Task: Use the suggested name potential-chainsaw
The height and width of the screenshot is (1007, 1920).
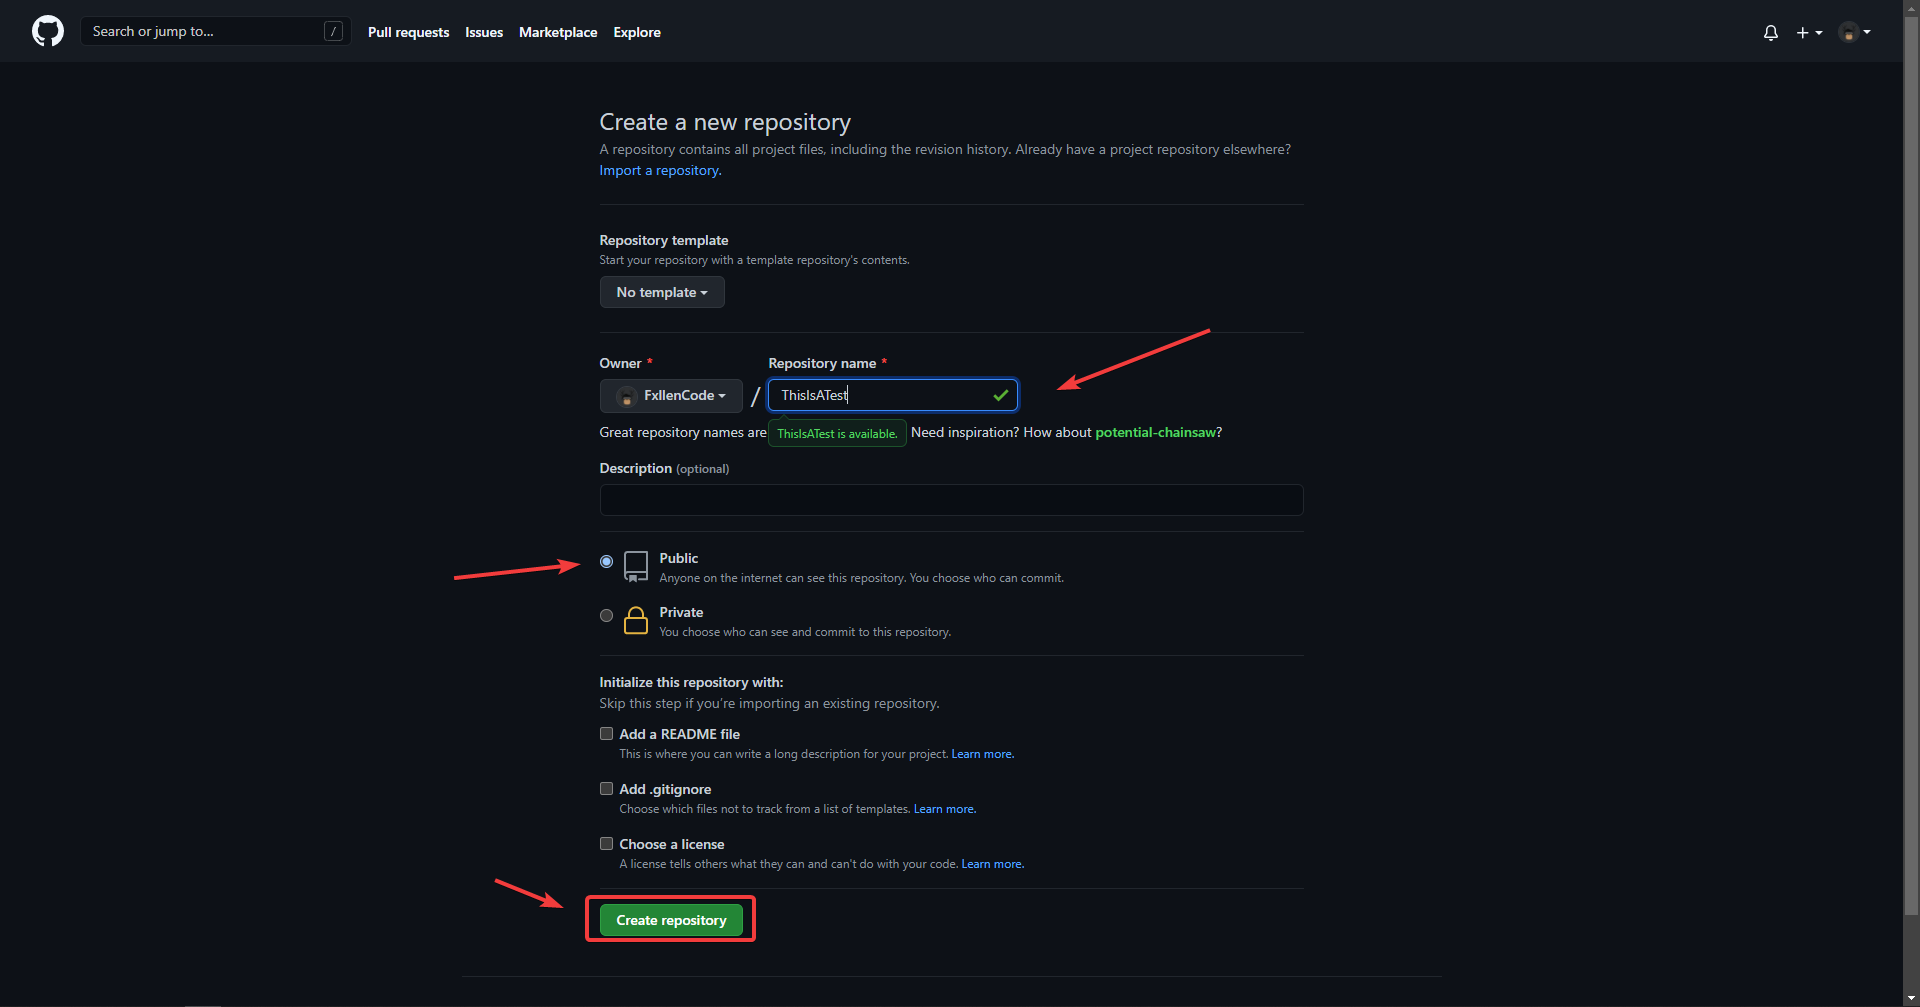Action: click(x=1155, y=432)
